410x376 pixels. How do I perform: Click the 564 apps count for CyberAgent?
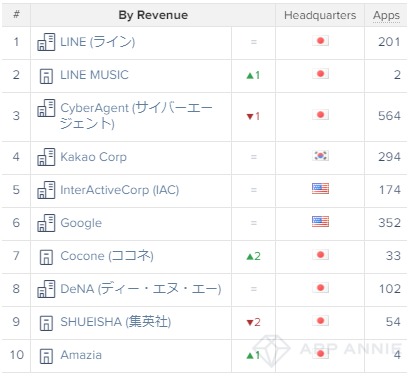tap(389, 116)
